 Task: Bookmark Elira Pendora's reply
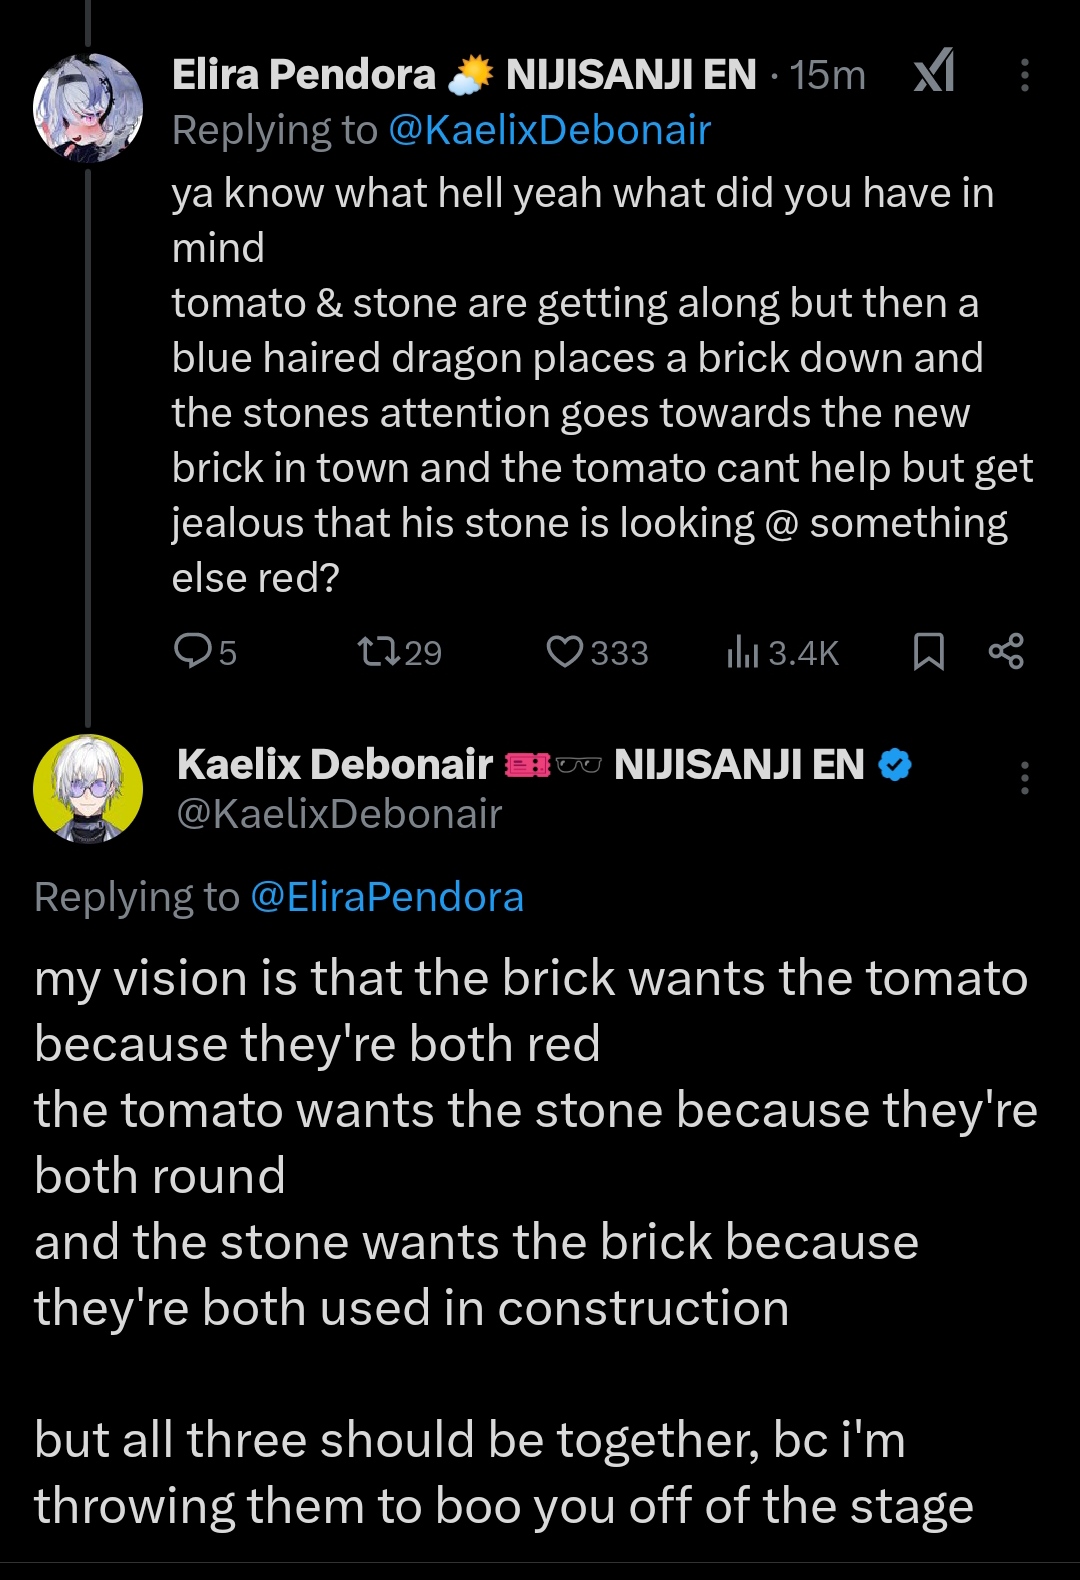(929, 652)
